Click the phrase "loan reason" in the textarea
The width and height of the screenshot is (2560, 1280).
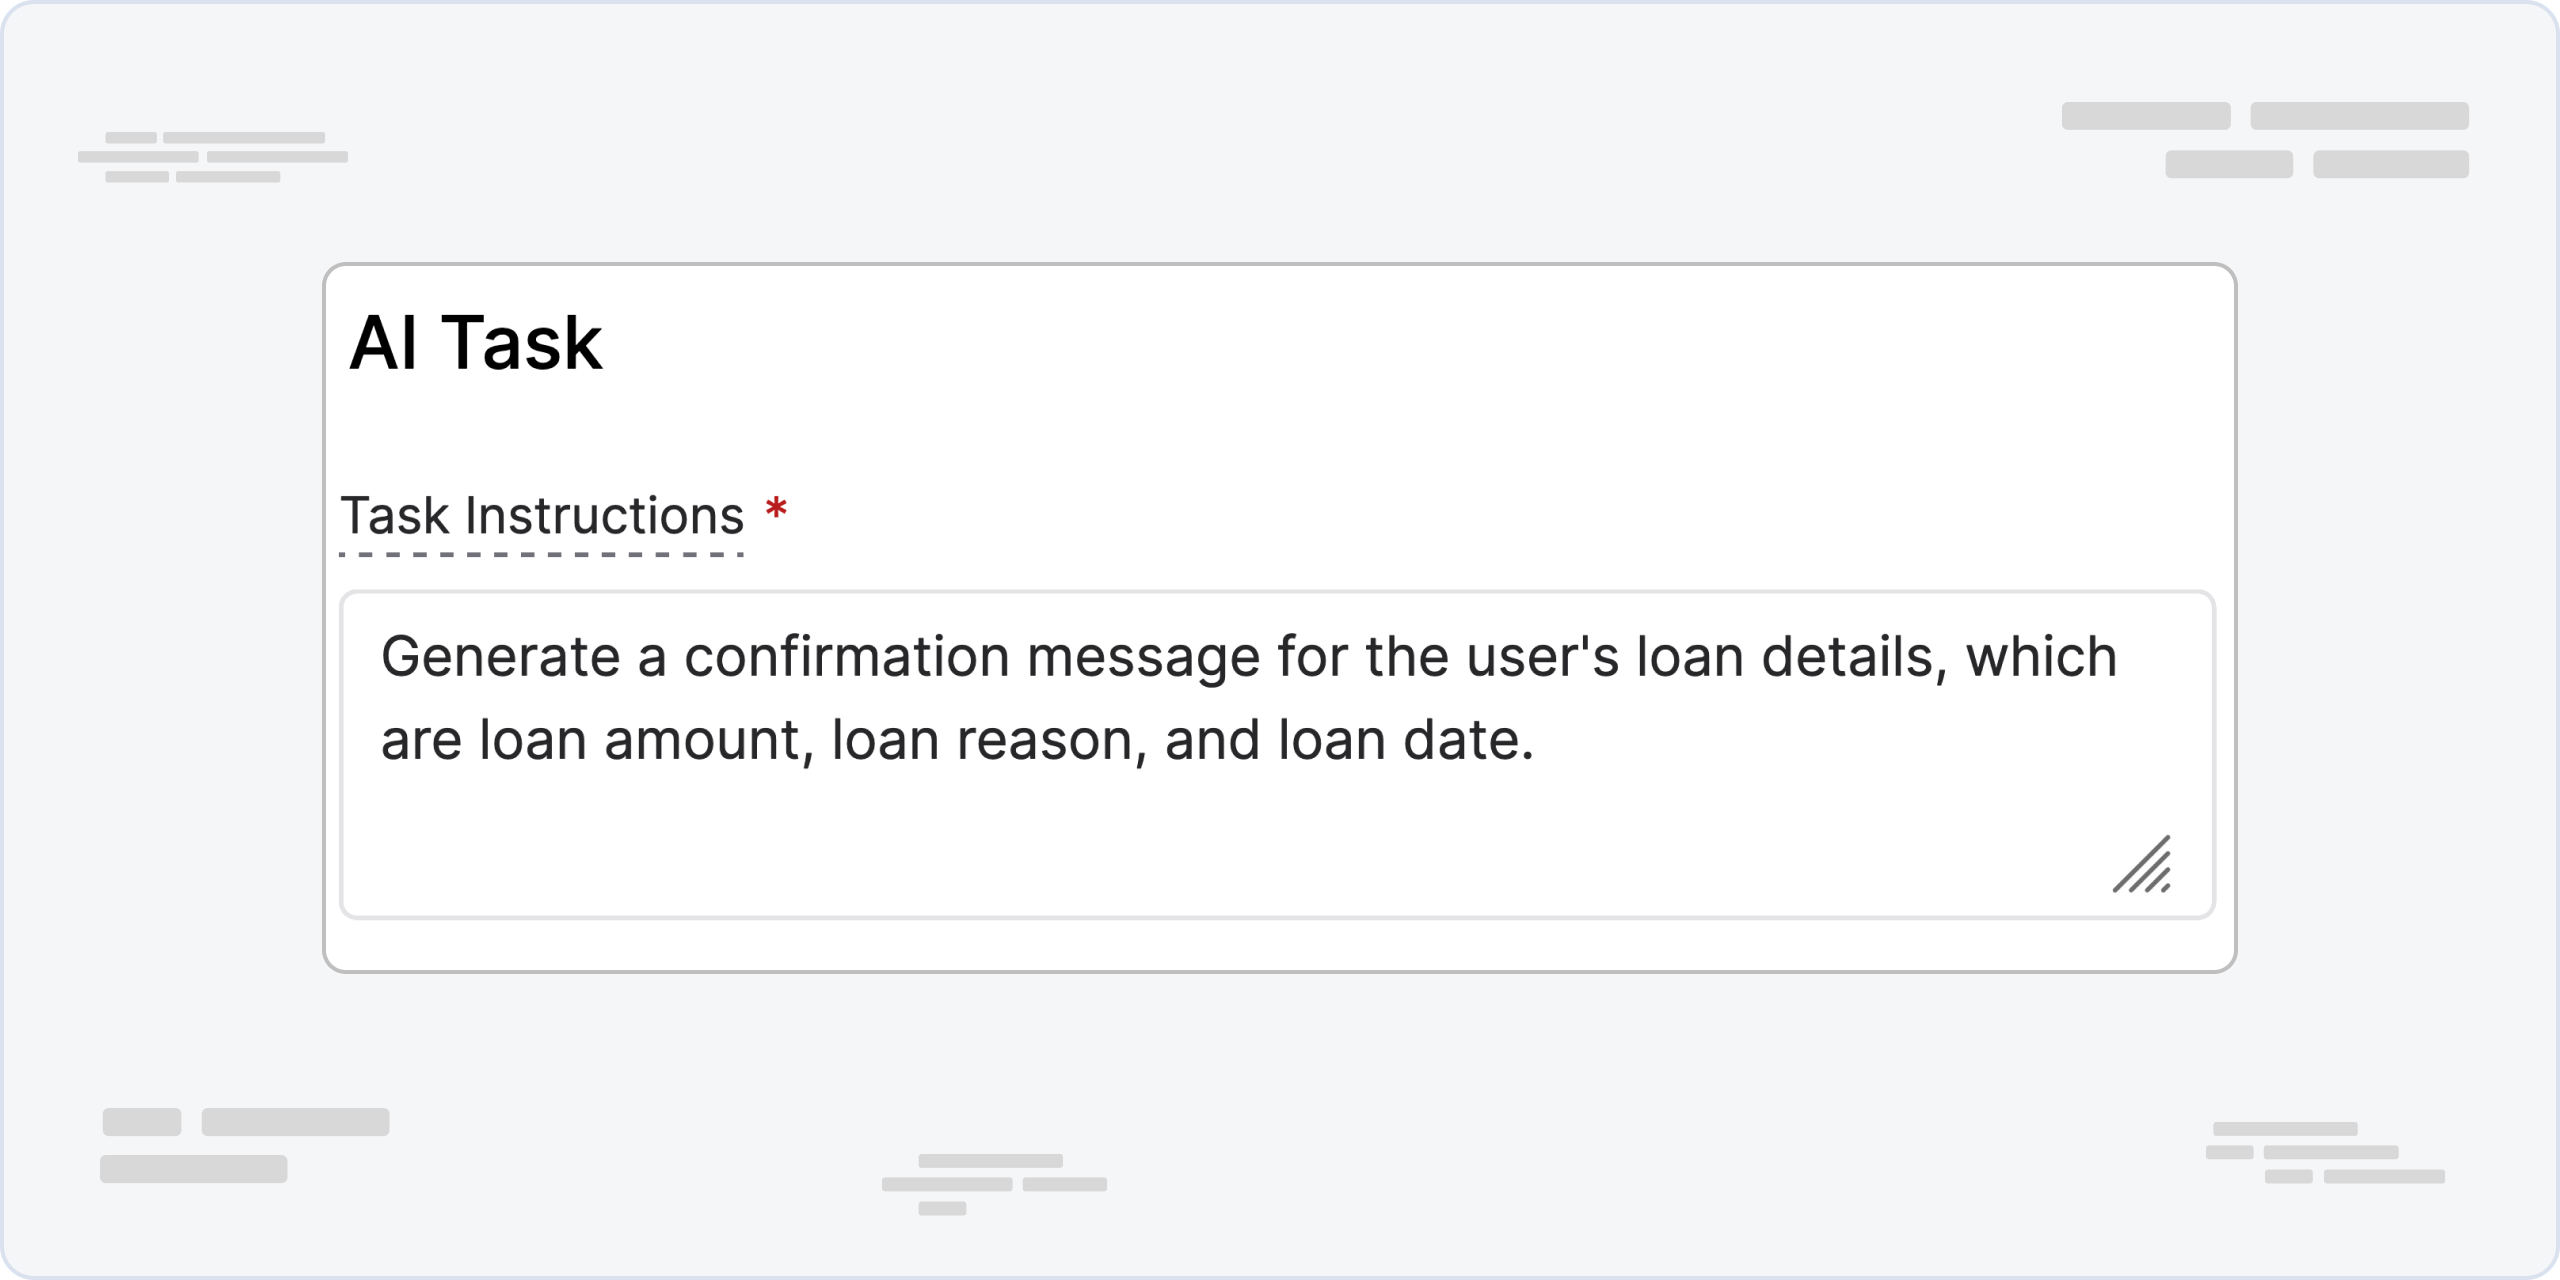pyautogui.click(x=981, y=741)
